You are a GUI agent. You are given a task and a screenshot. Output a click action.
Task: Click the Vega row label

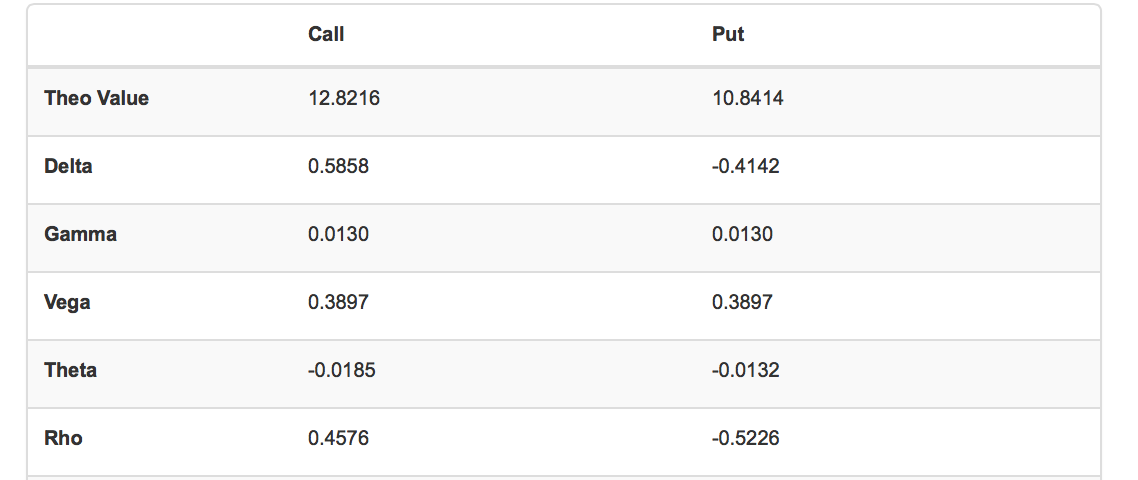pos(68,302)
